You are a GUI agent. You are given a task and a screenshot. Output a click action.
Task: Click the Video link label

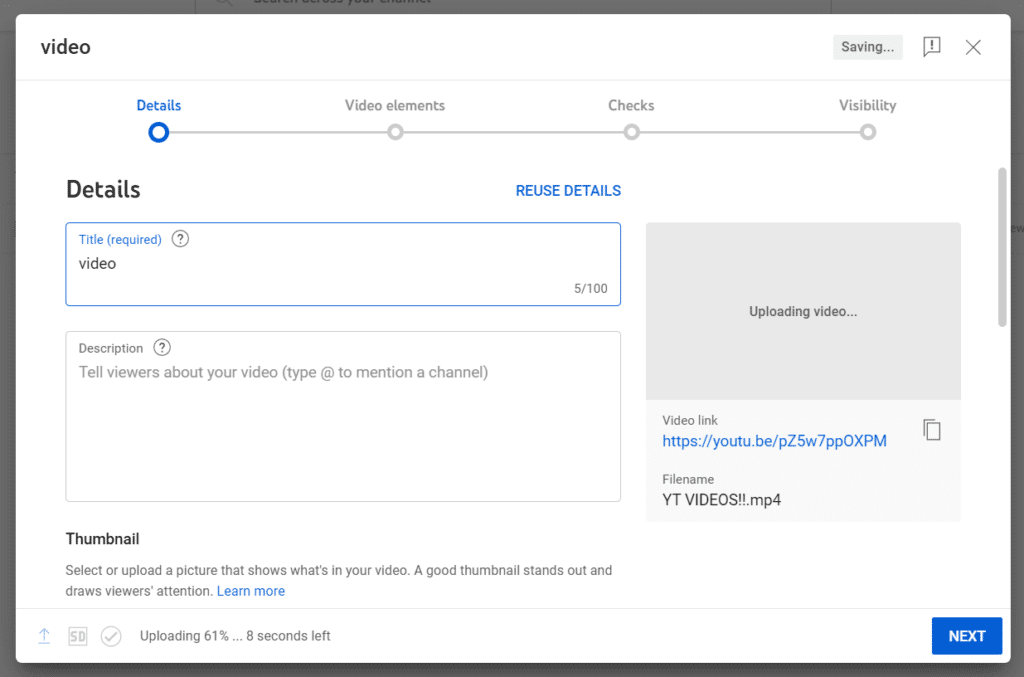tap(690, 420)
